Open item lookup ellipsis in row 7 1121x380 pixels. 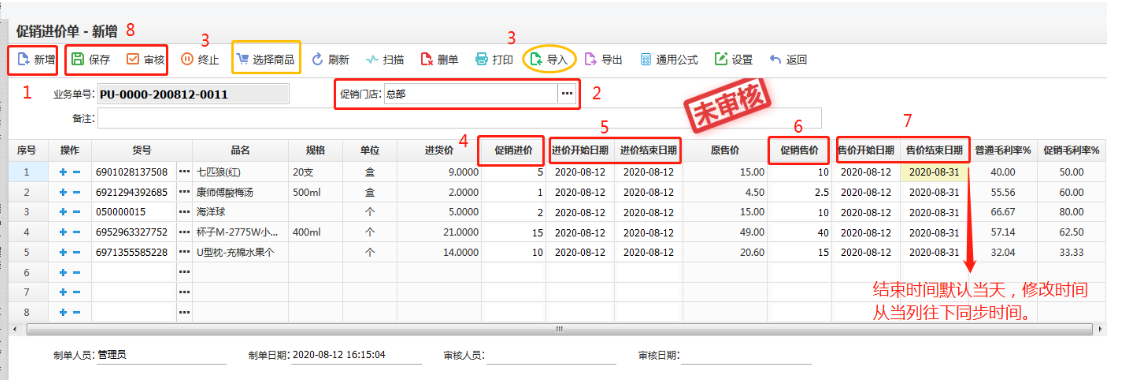tap(184, 292)
